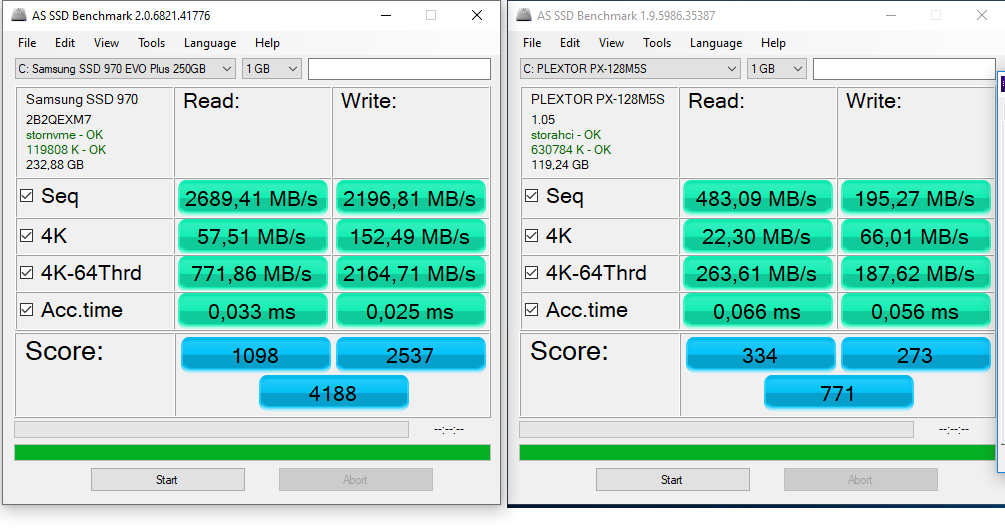Click the Seq read result 483,09 MB/s
This screenshot has height=531, width=1005.
758,198
